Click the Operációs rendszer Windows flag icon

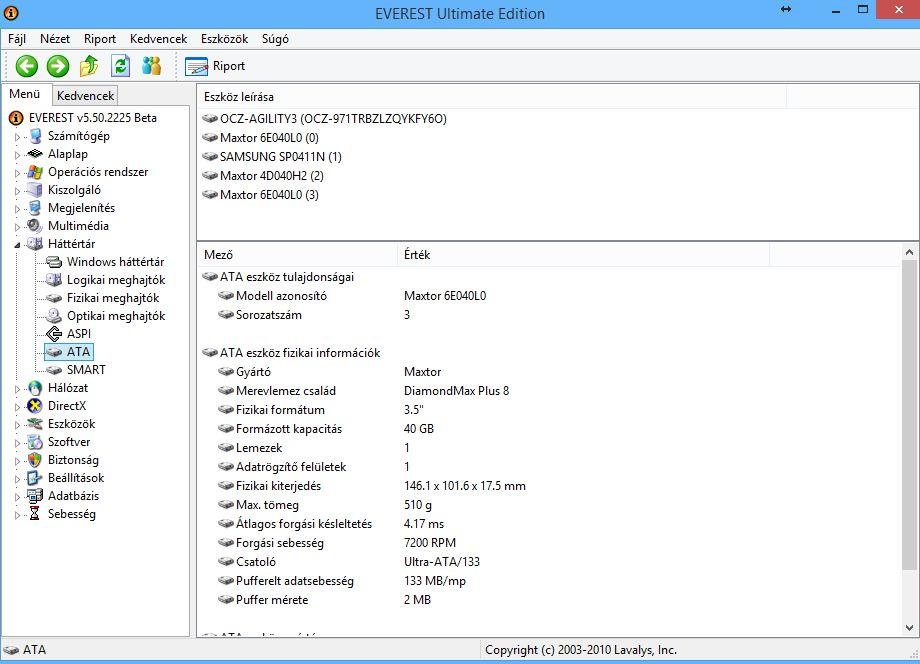click(35, 172)
